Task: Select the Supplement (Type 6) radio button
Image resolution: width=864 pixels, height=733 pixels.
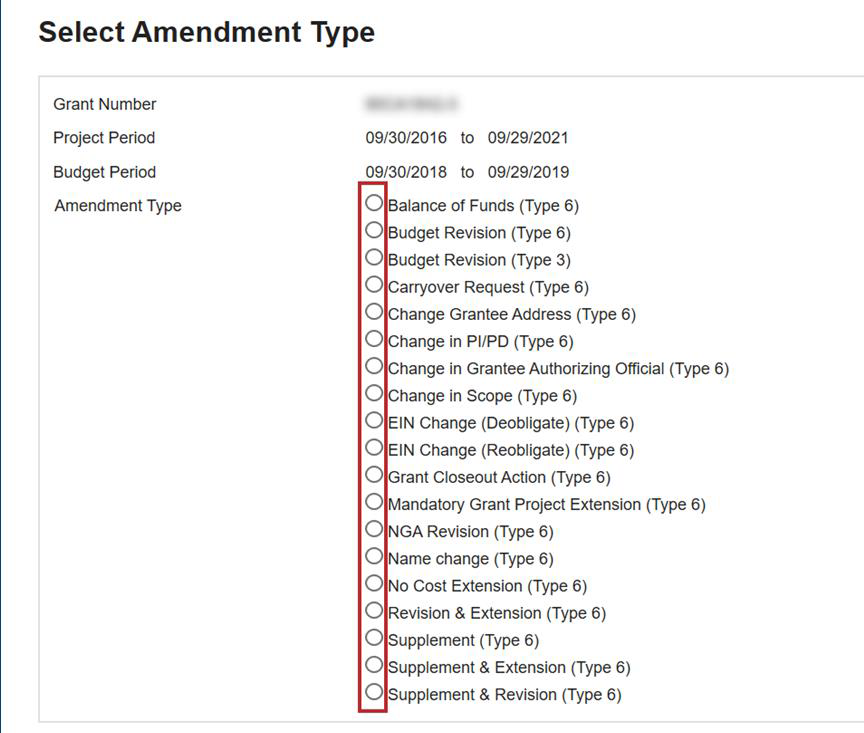Action: click(x=374, y=637)
